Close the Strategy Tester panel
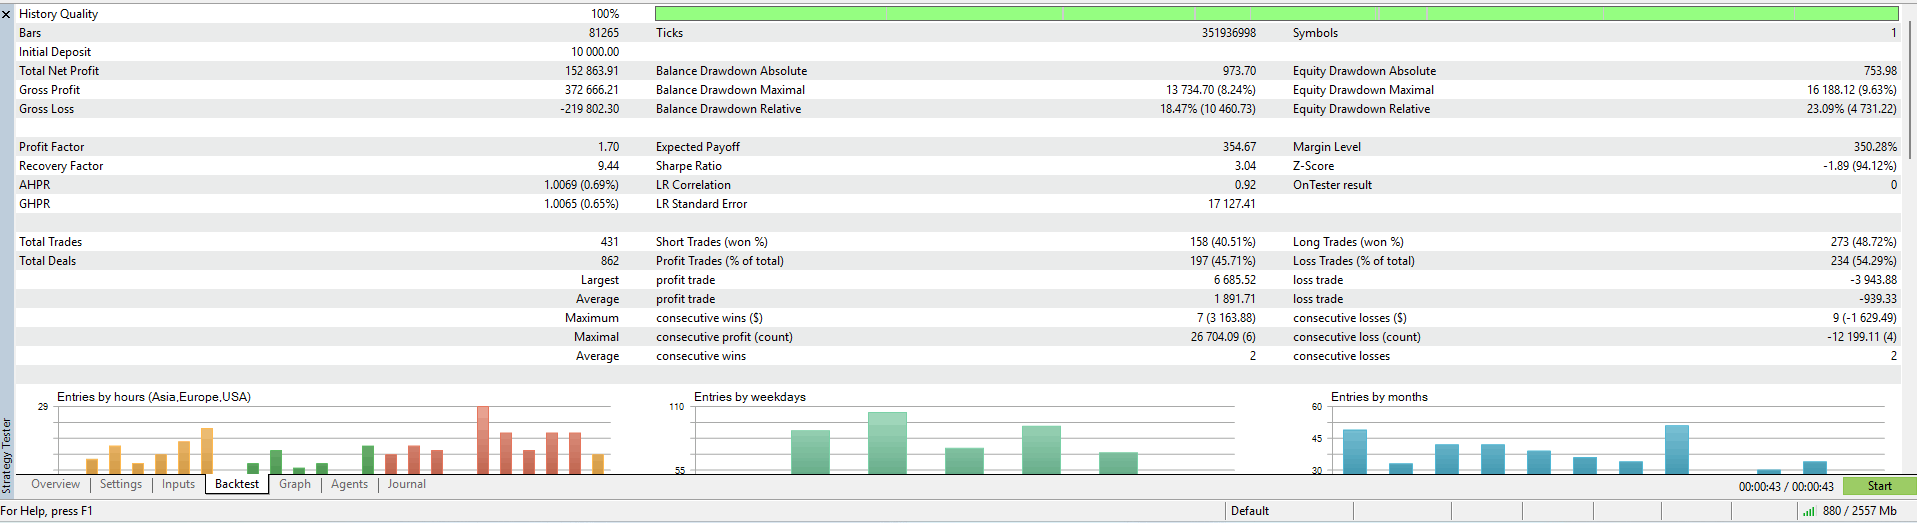1917x523 pixels. pos(6,14)
